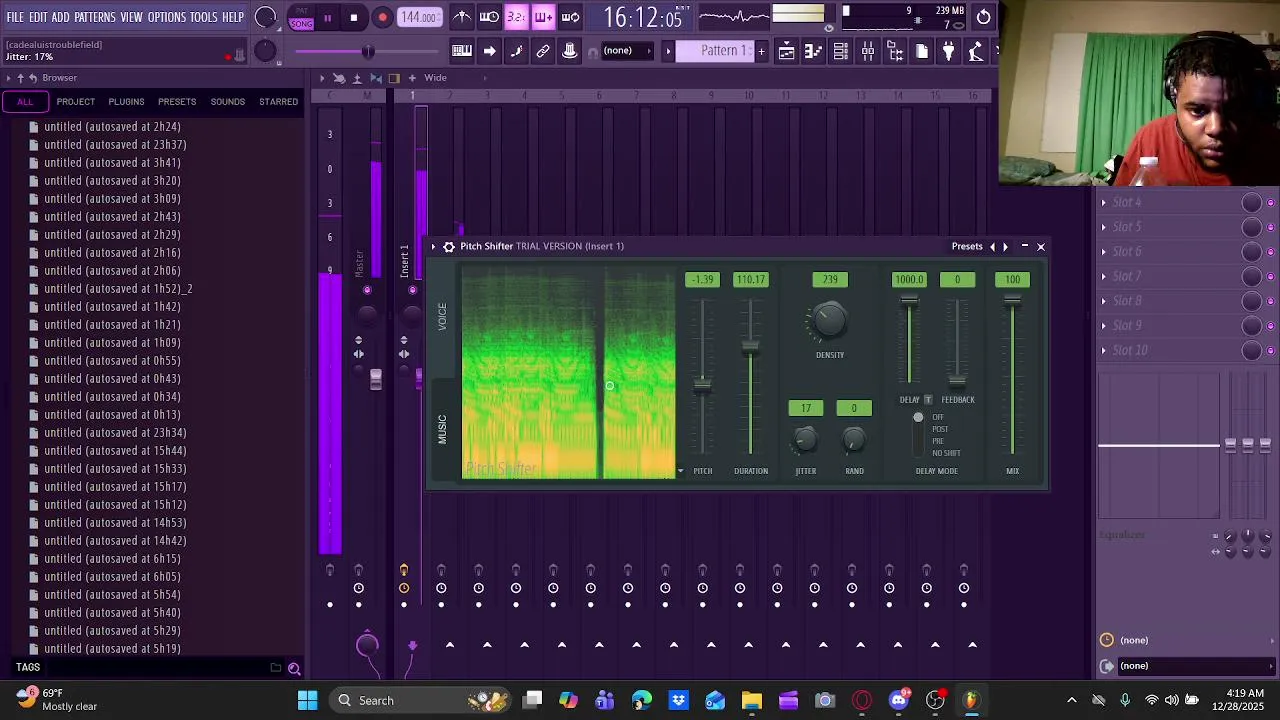Click the DURATION slider handle
This screenshot has height=720, width=1280.
[x=750, y=347]
